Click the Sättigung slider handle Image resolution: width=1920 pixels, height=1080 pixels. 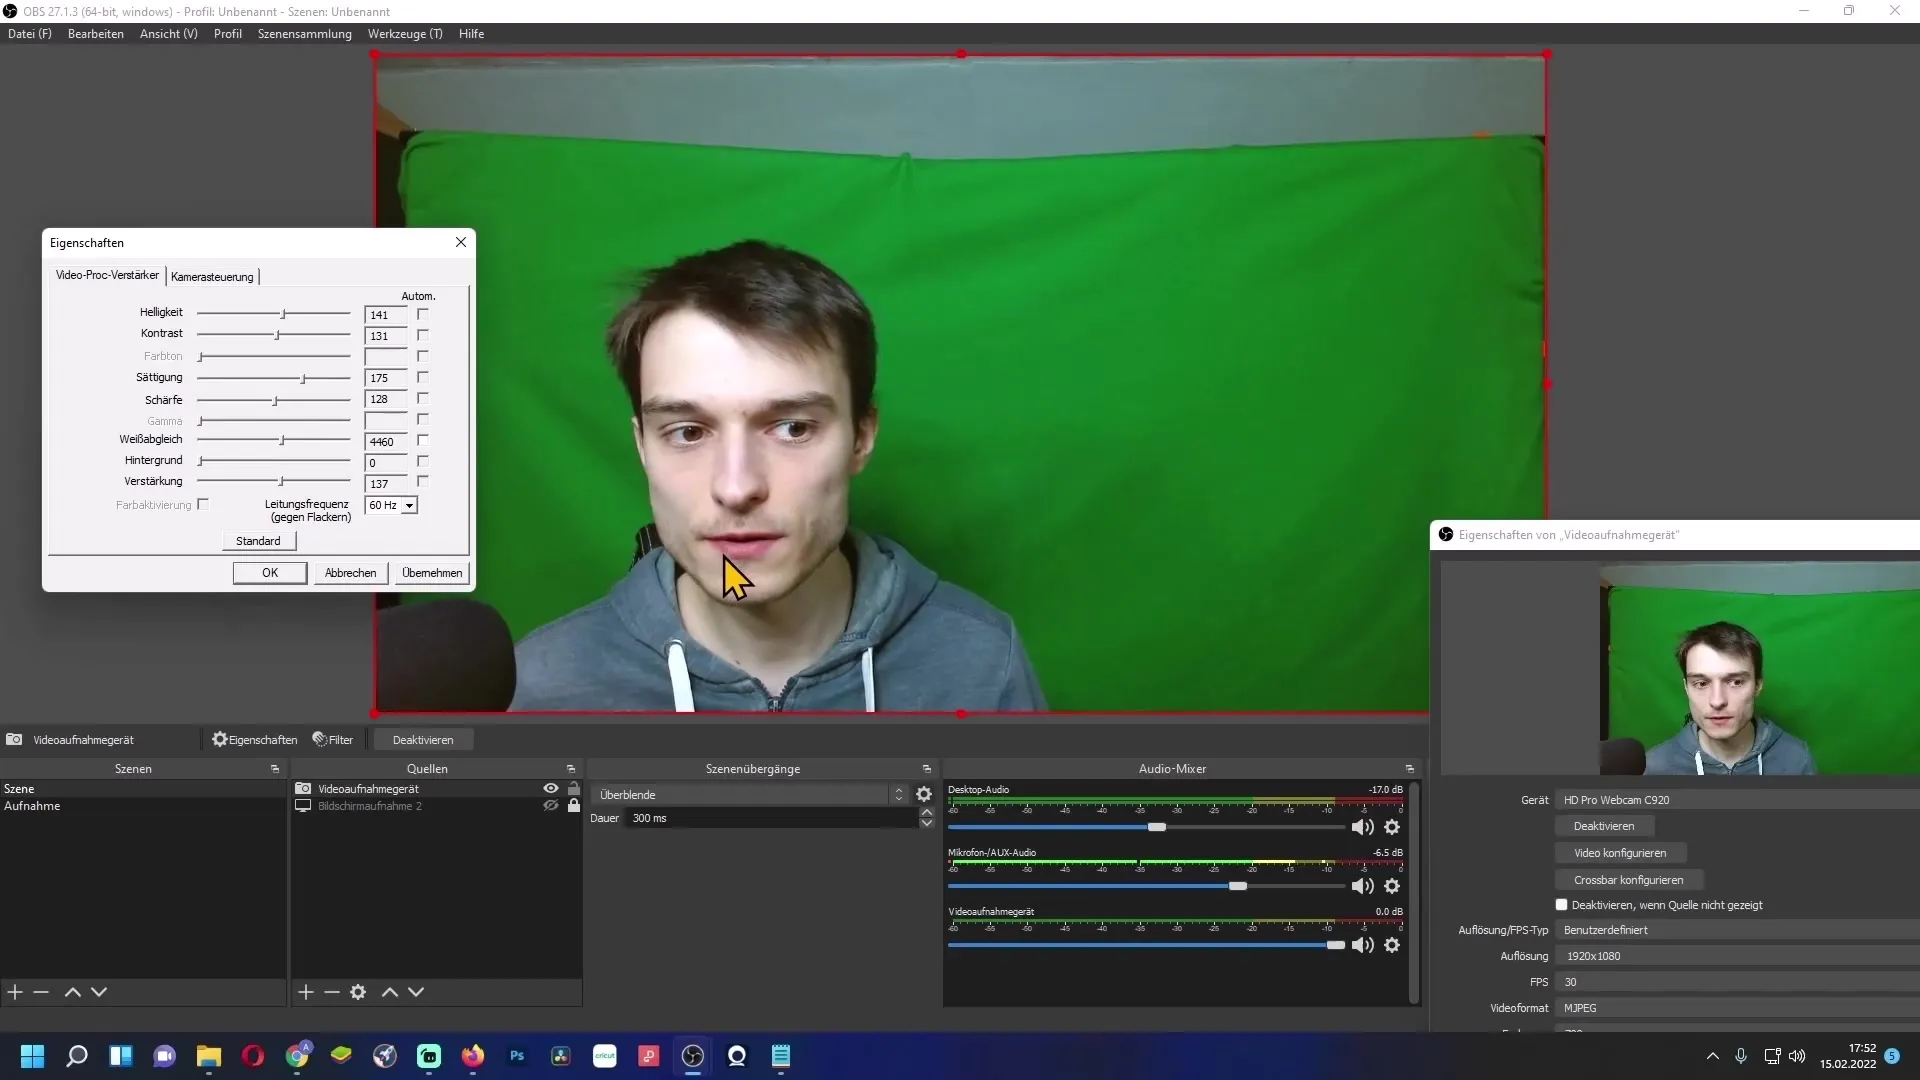point(303,378)
